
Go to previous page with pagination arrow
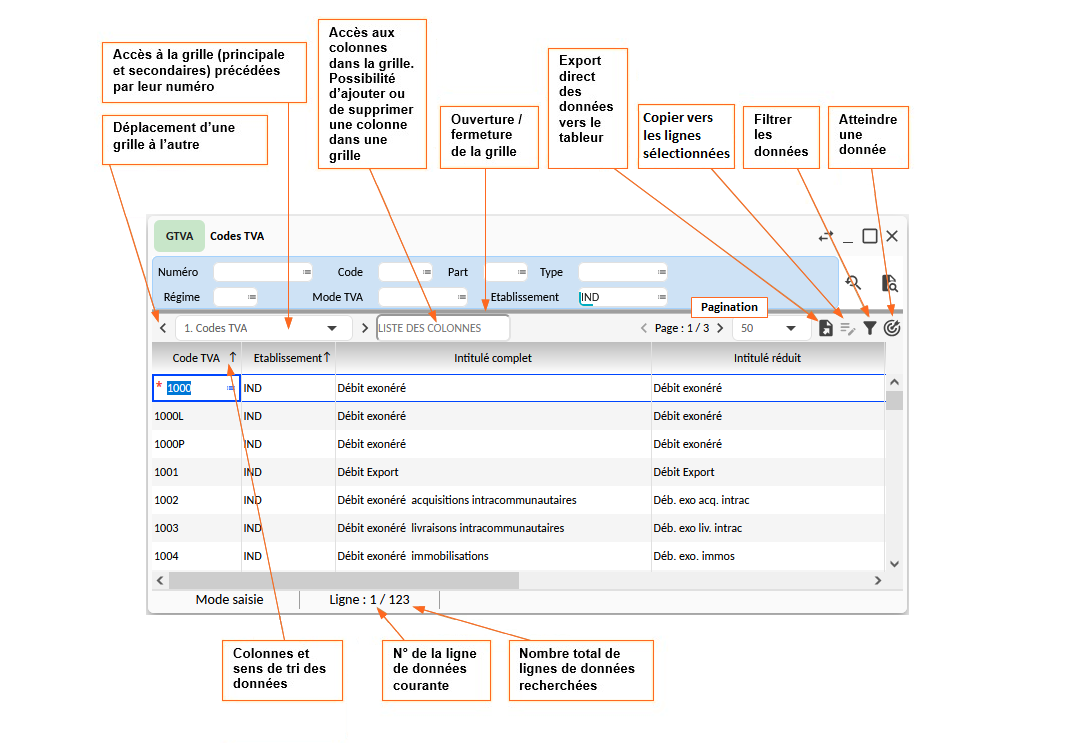644,328
